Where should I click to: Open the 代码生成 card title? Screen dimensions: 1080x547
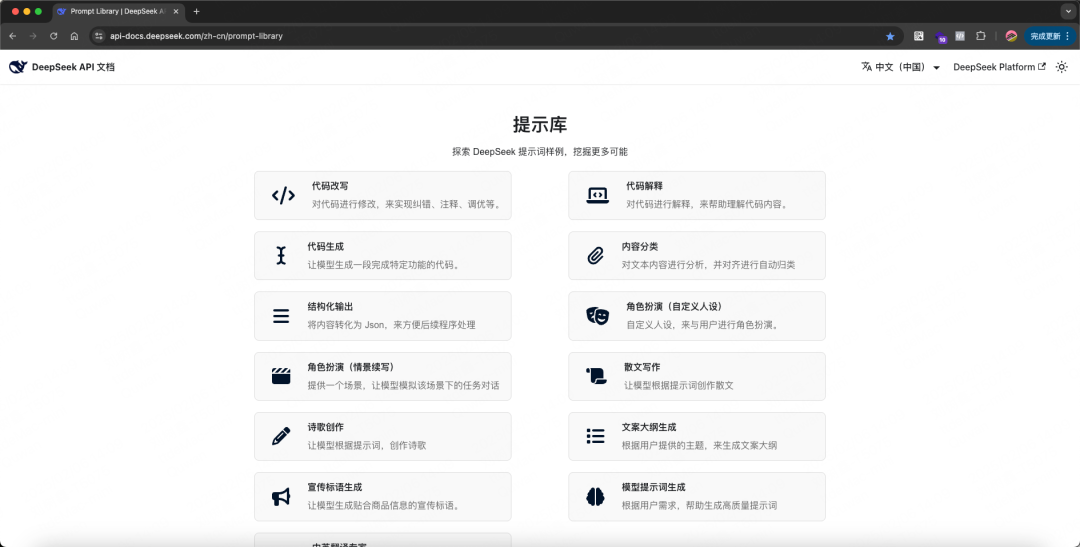coord(326,247)
